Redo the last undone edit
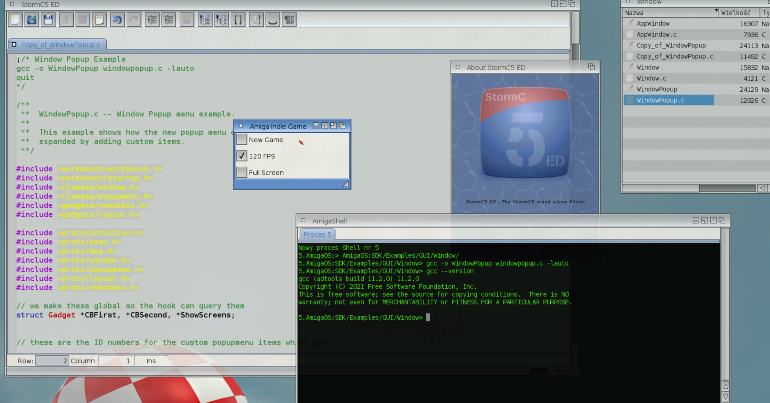This screenshot has height=403, width=770. (x=134, y=20)
